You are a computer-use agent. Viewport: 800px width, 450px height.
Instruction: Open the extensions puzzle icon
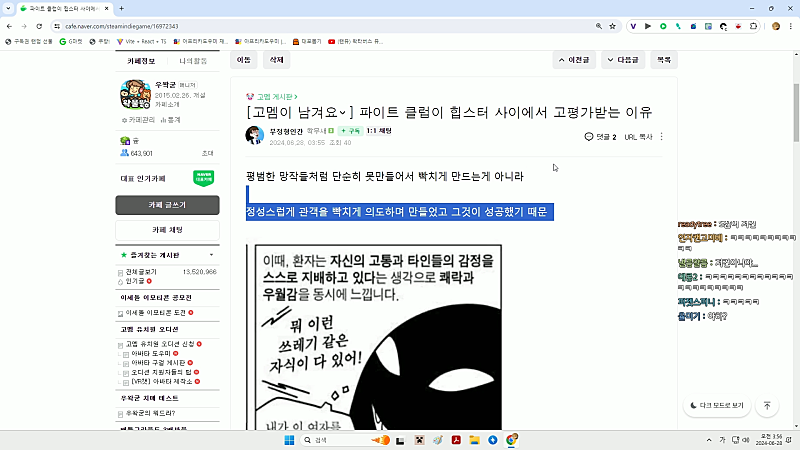[x=754, y=26]
